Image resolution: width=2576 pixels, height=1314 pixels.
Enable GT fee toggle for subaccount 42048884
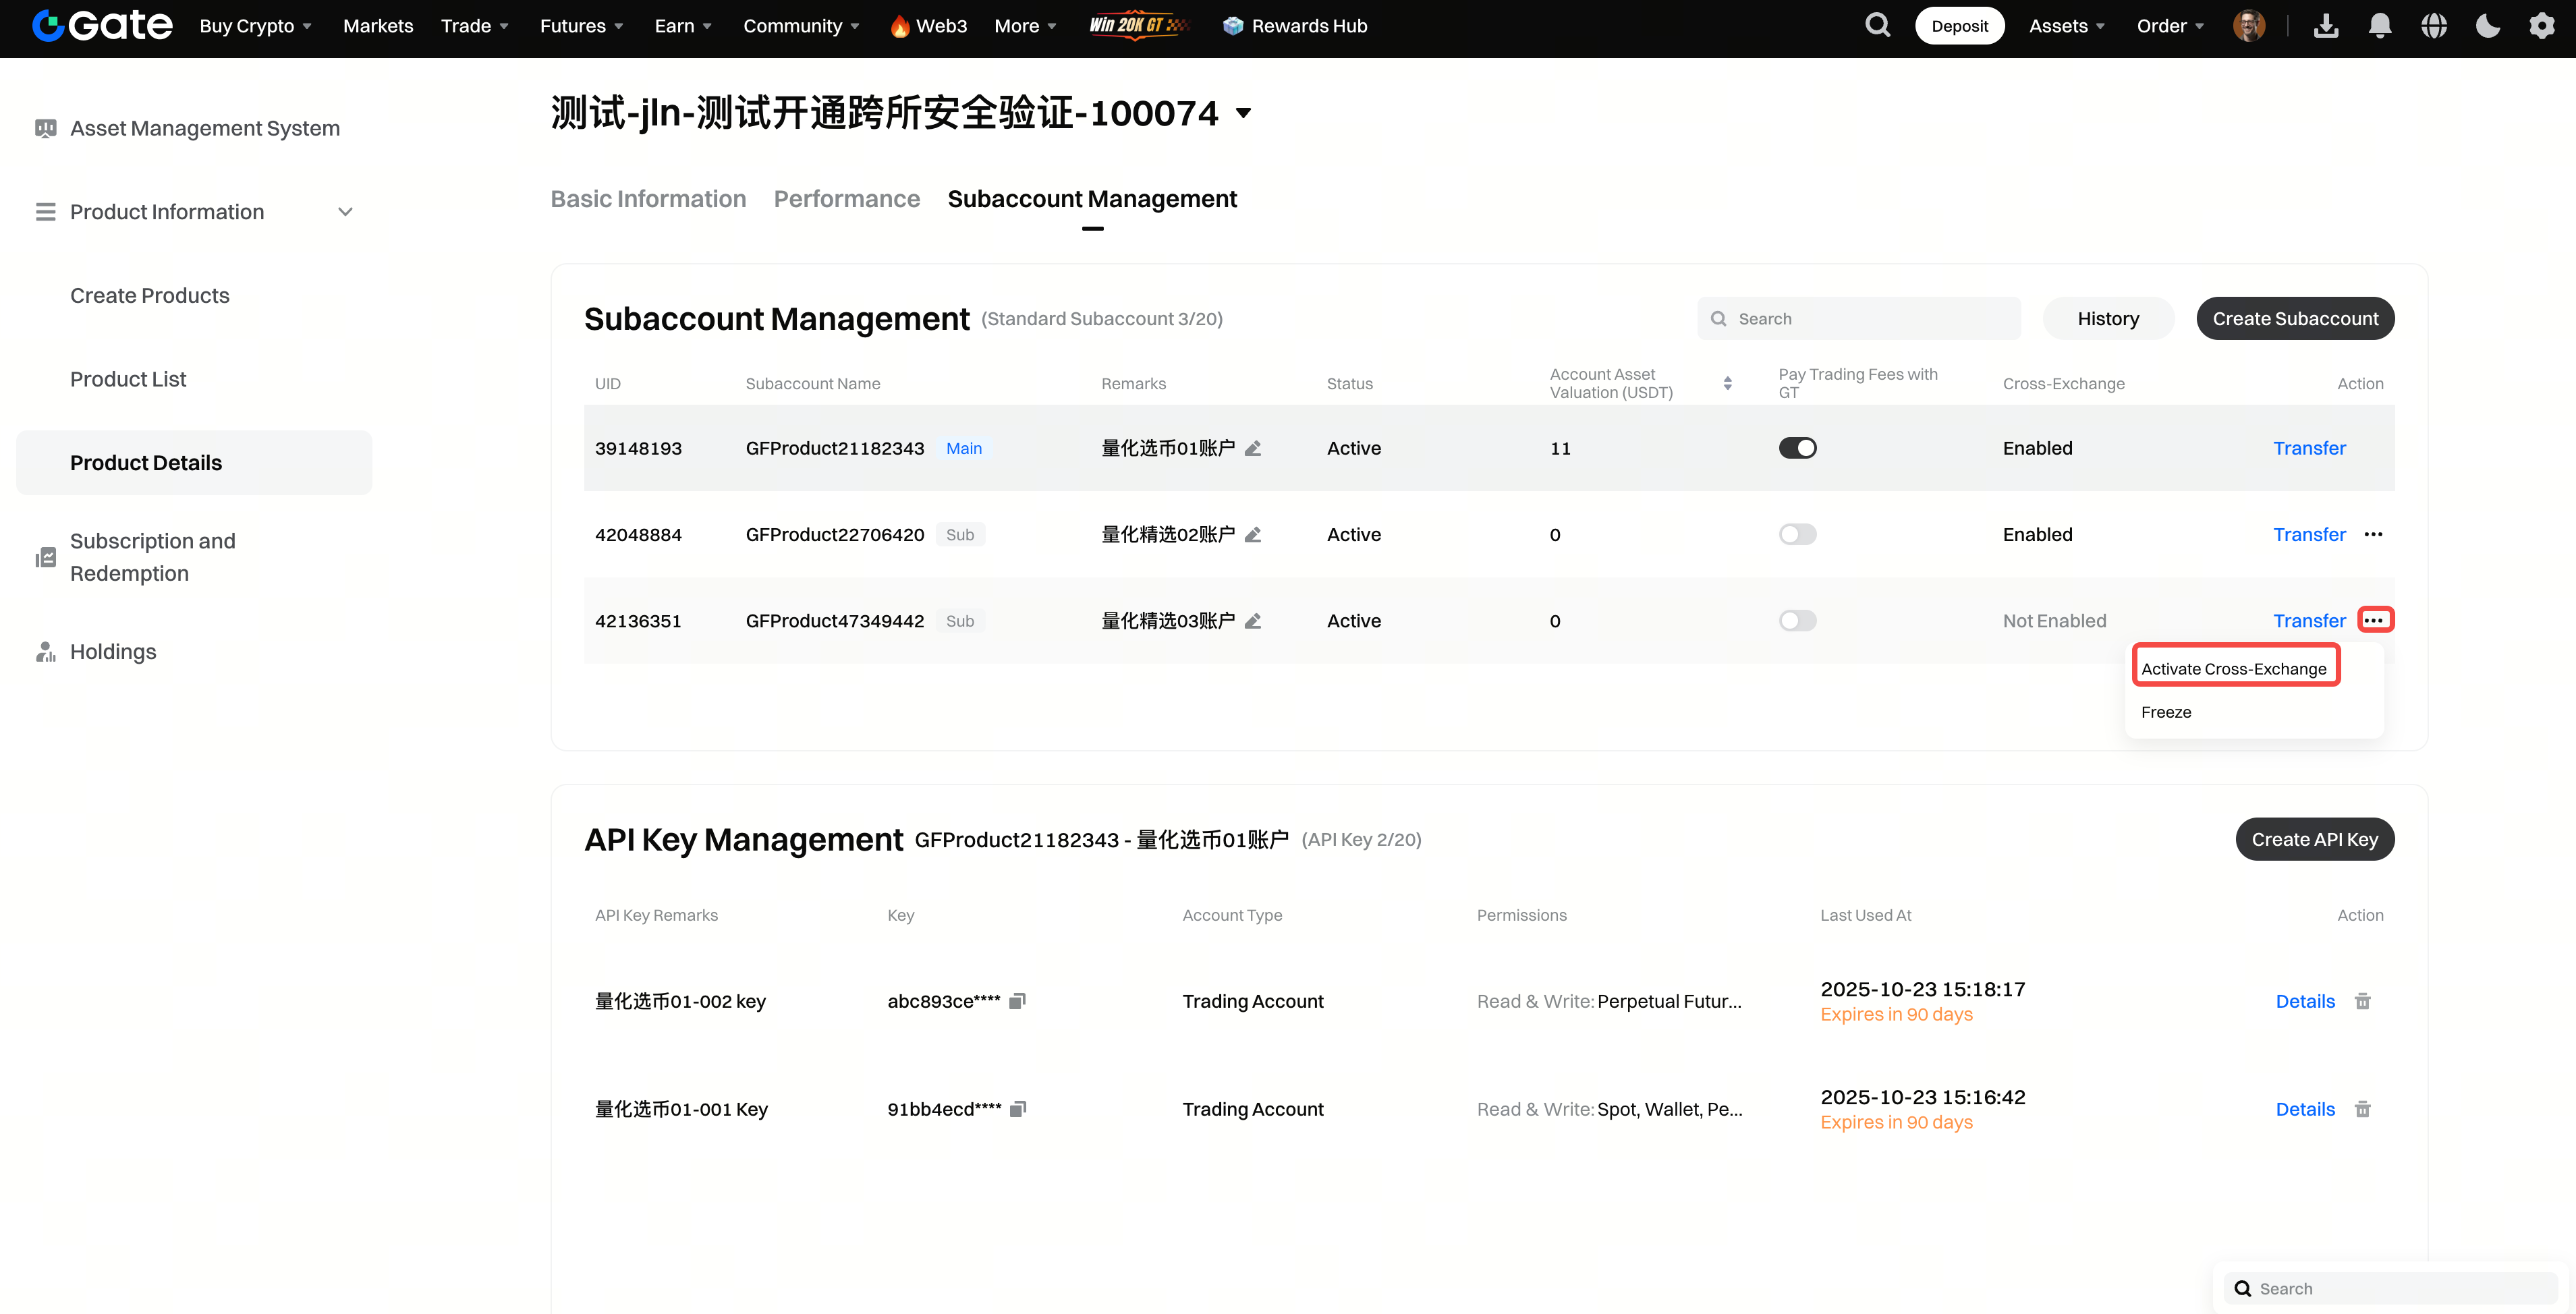(x=1797, y=535)
